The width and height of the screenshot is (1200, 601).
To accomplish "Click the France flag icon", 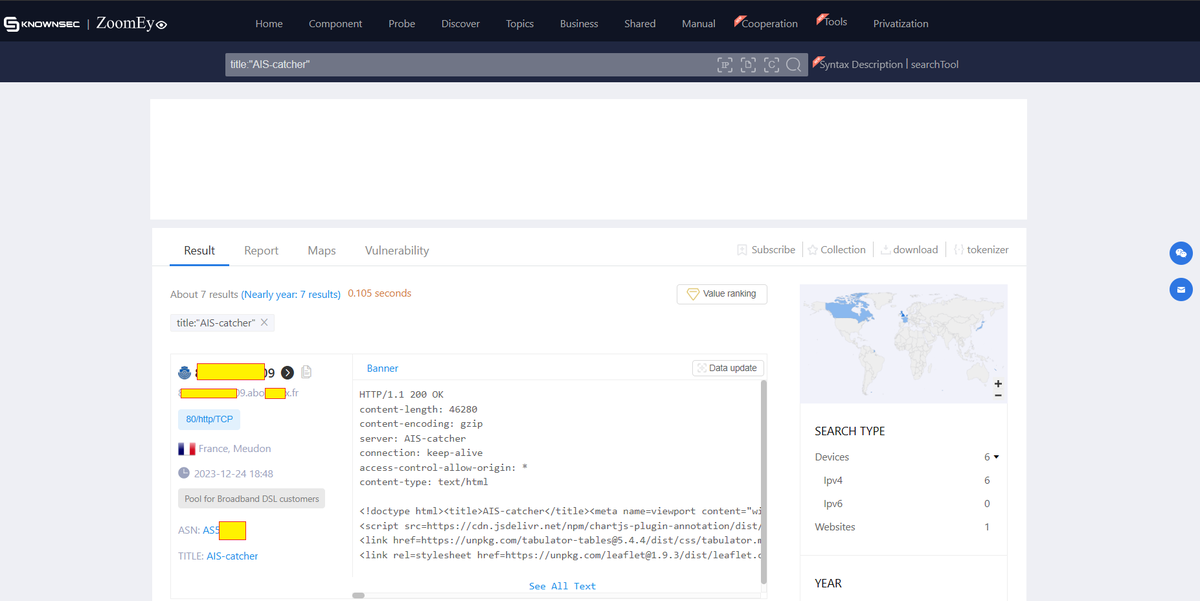I will [x=186, y=449].
